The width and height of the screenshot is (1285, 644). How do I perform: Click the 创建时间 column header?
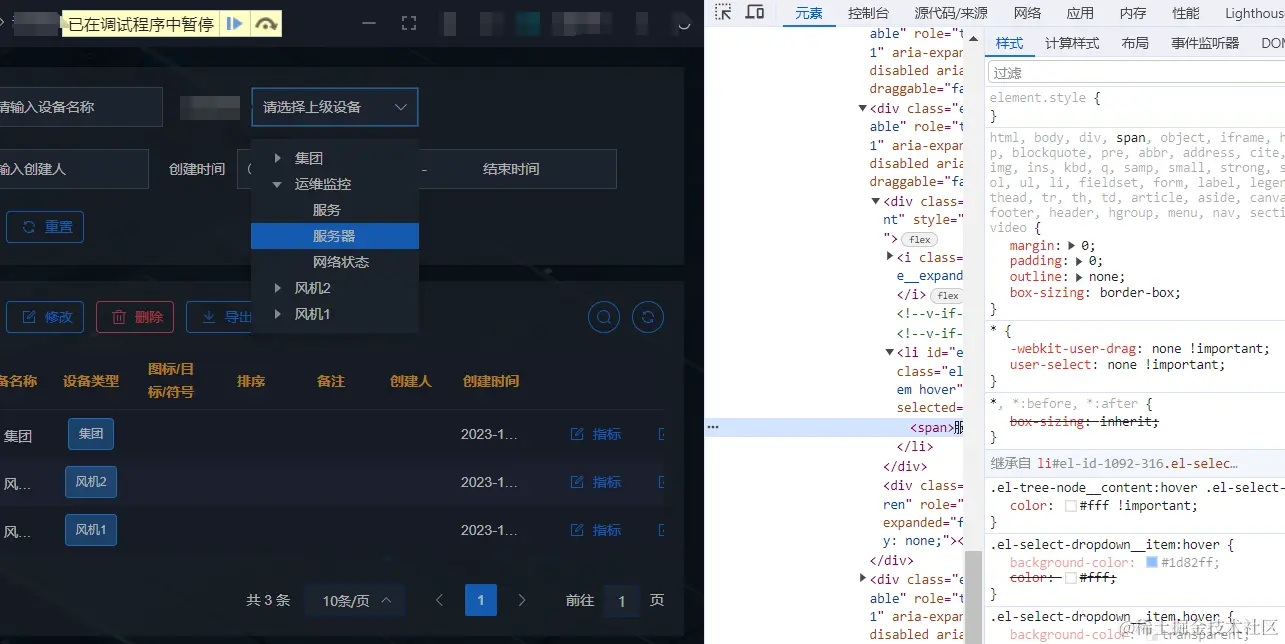click(x=491, y=381)
